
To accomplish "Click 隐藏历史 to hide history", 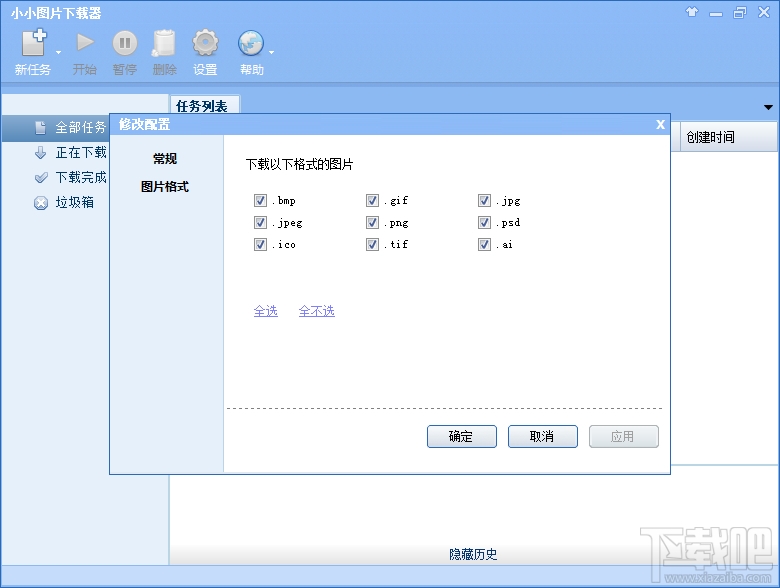I will coord(473,554).
